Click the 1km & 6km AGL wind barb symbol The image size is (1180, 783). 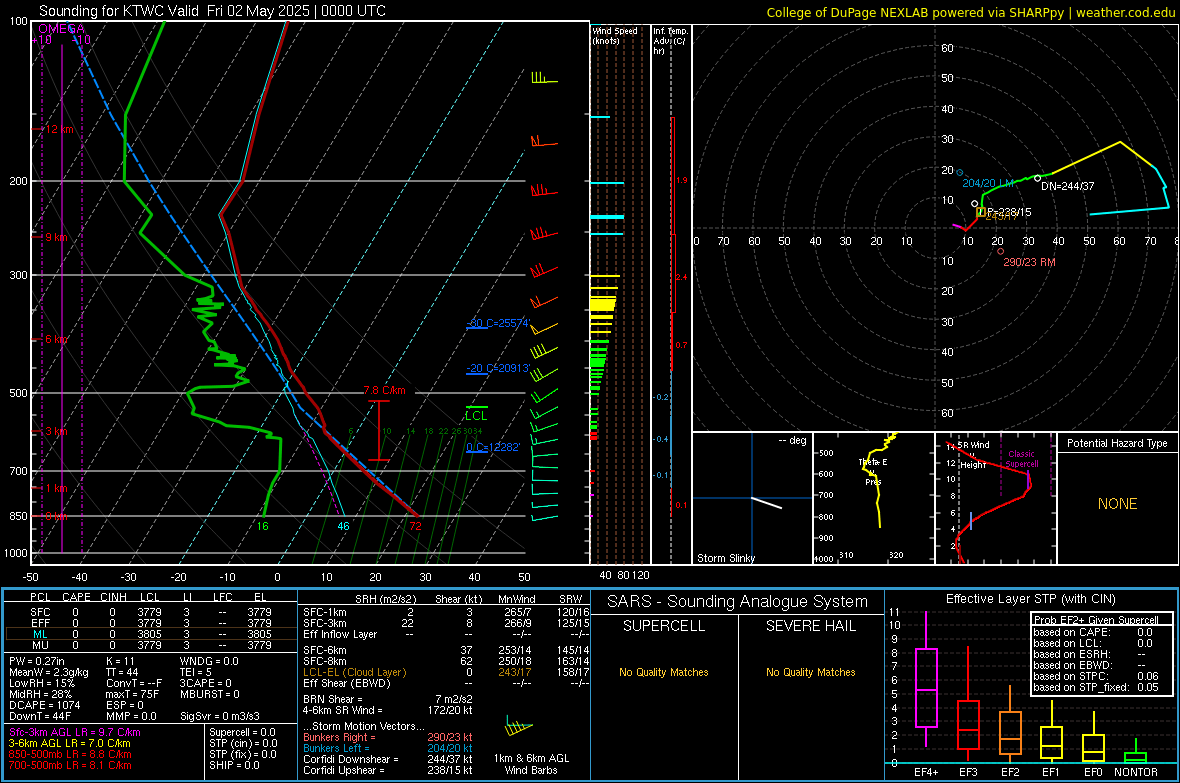(x=518, y=728)
